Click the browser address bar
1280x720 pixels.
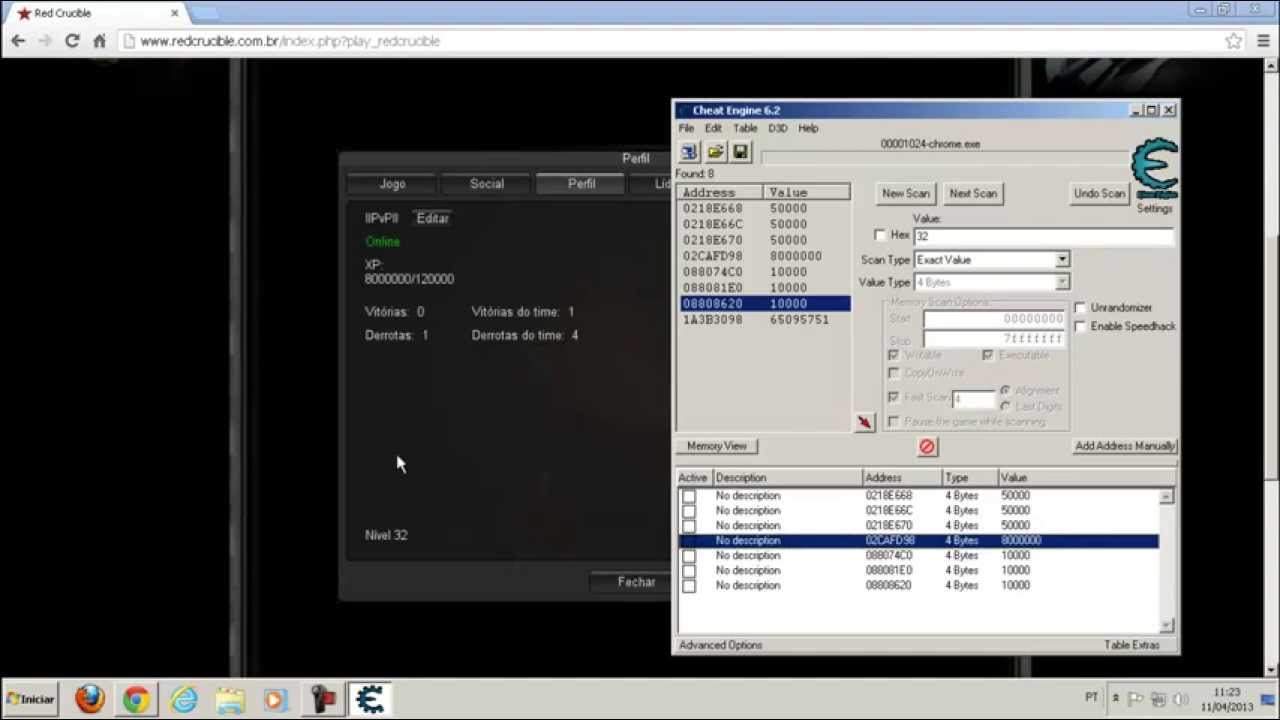pos(670,41)
